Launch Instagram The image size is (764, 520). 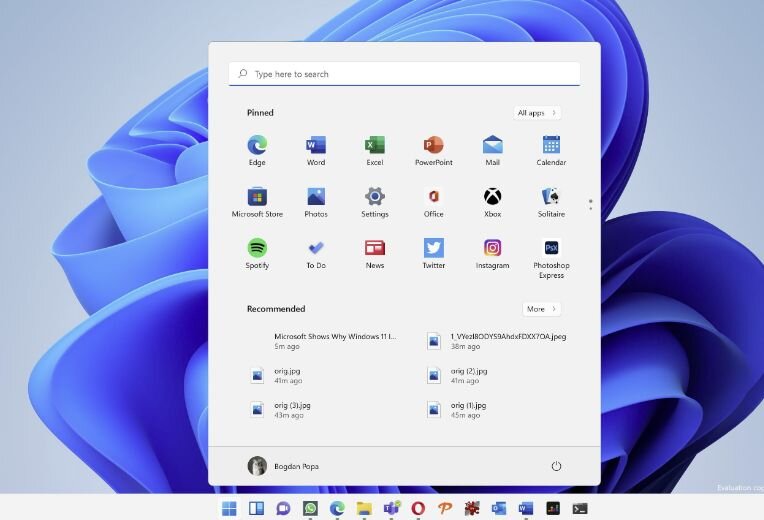point(493,253)
